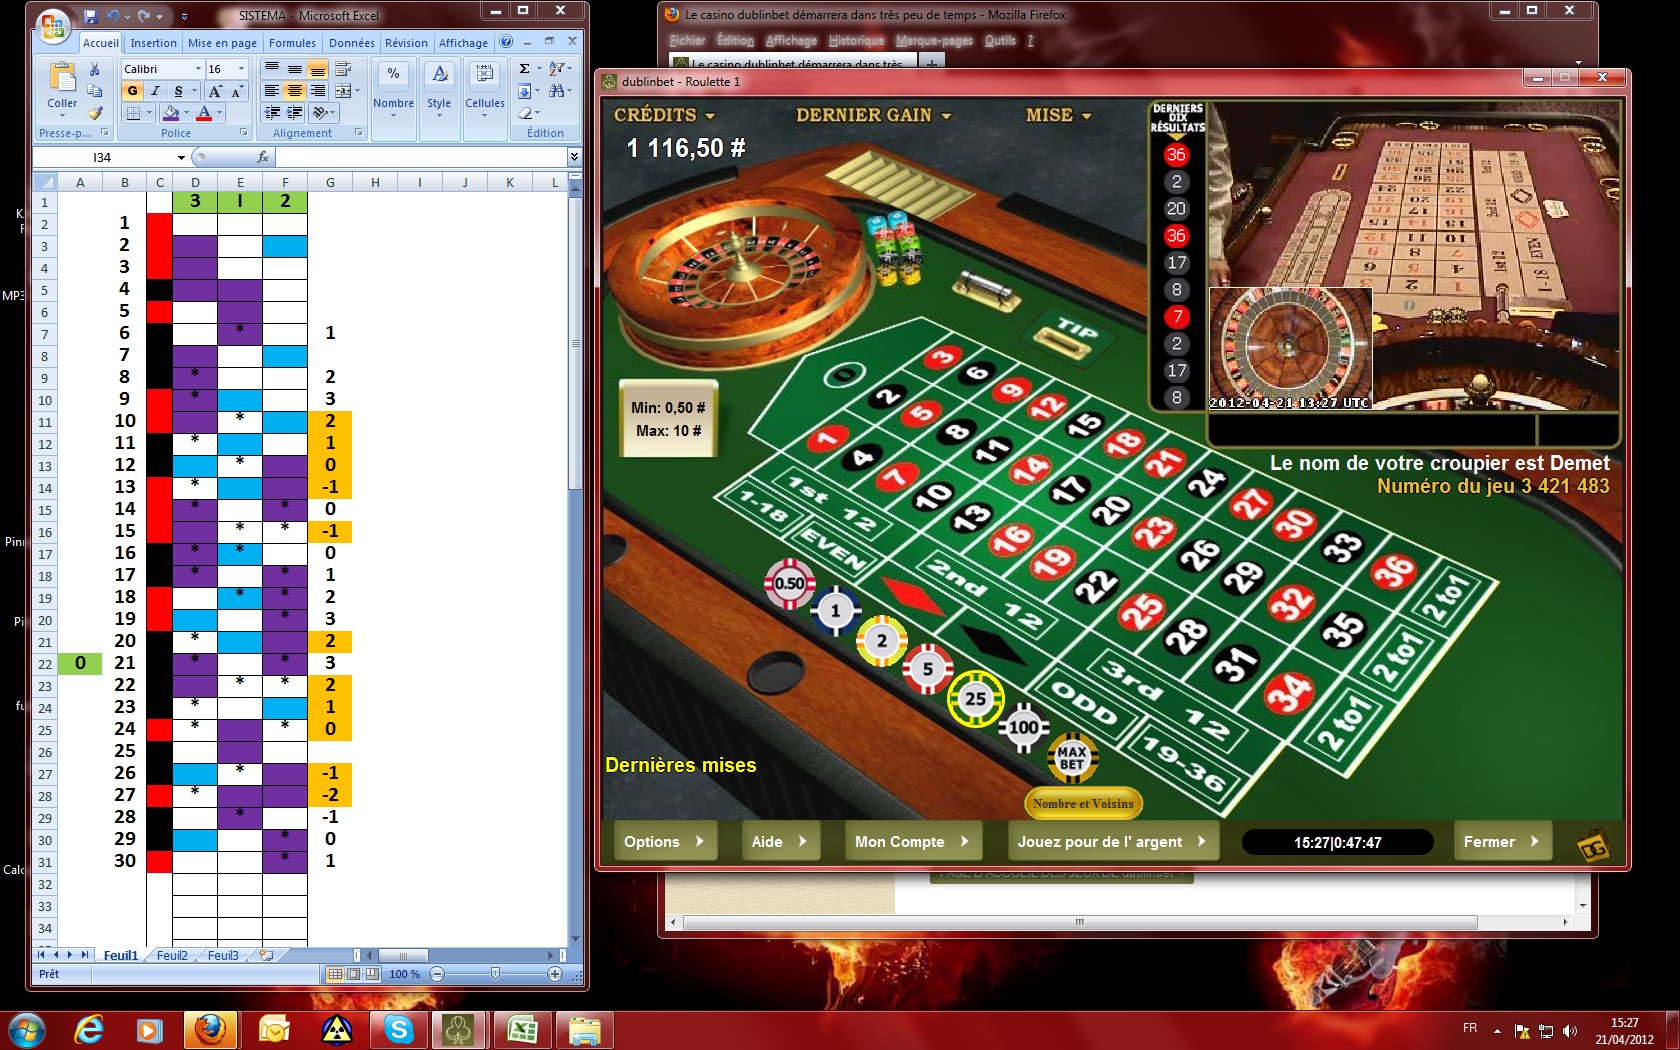Viewport: 1680px width, 1050px height.
Task: Pick the 0.50 betting chip
Action: (x=789, y=583)
